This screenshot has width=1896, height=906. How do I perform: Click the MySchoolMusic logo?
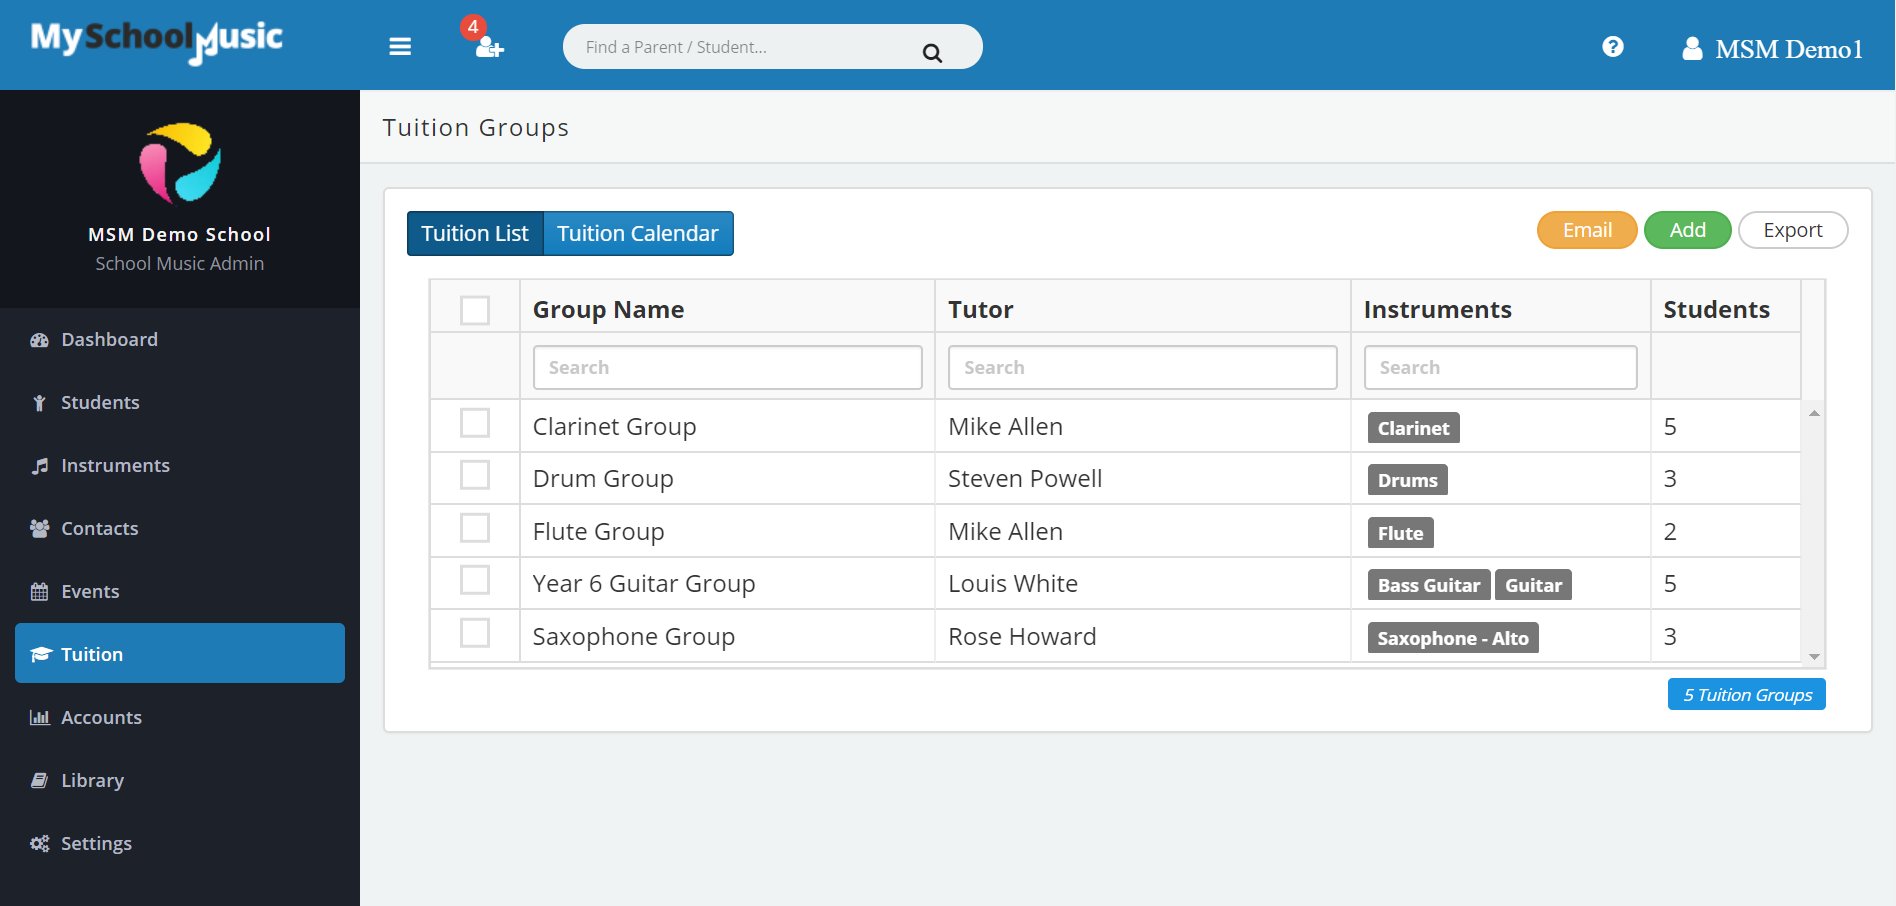coord(157,41)
